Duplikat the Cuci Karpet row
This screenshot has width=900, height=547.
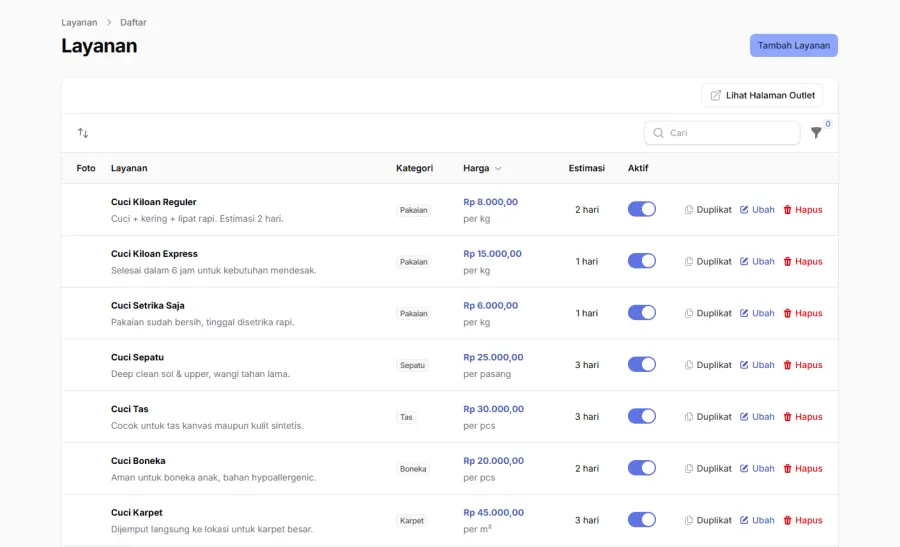pos(708,520)
